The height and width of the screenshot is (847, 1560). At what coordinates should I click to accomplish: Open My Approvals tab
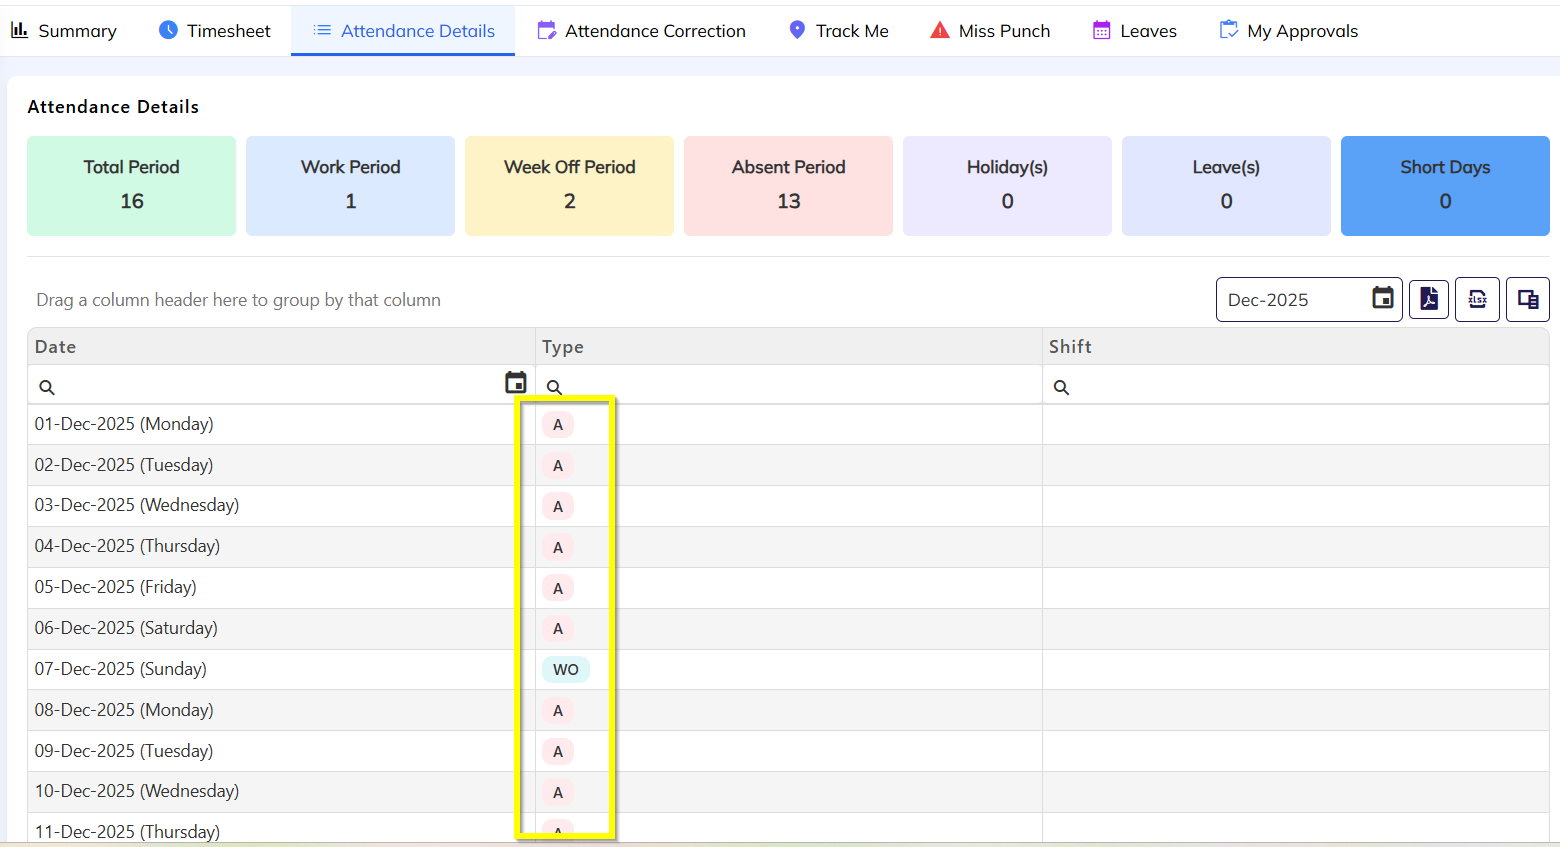click(x=1288, y=31)
